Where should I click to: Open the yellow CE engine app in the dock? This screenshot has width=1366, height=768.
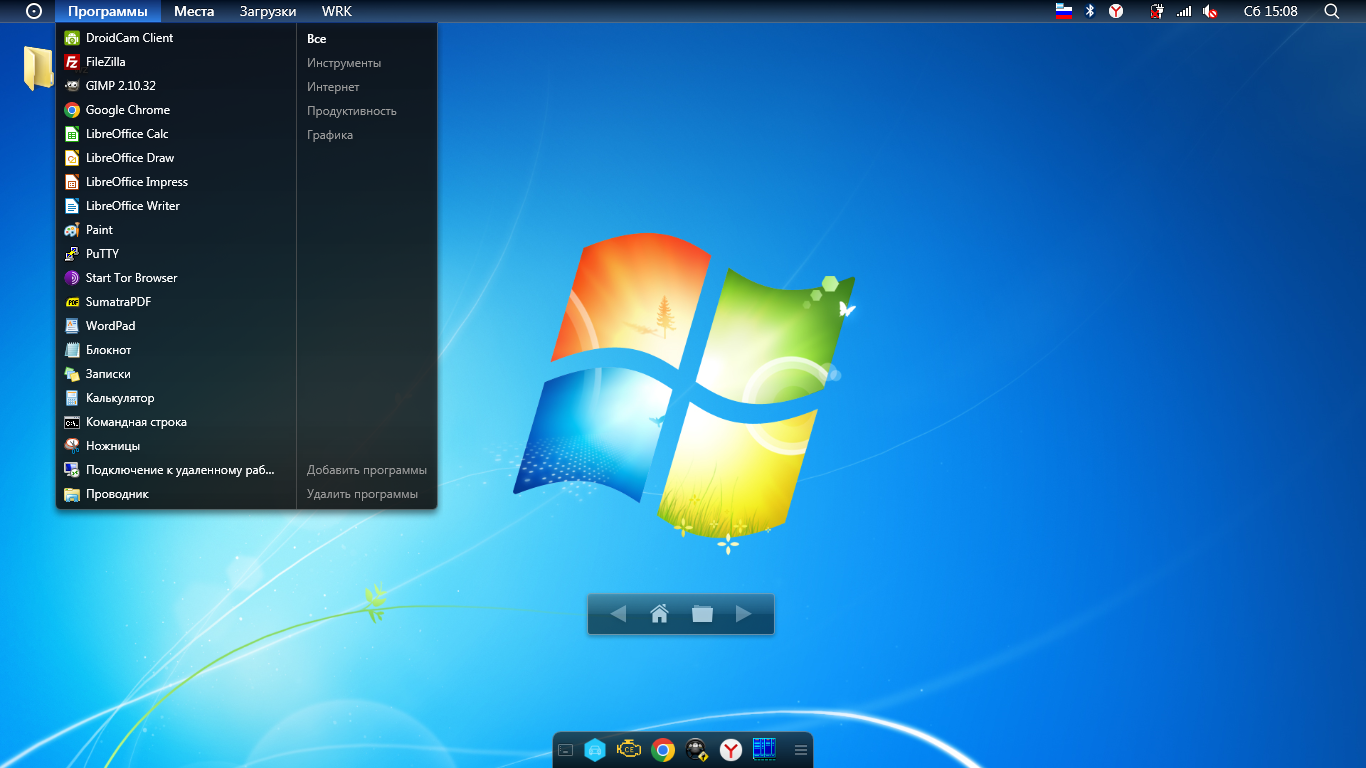coord(629,750)
